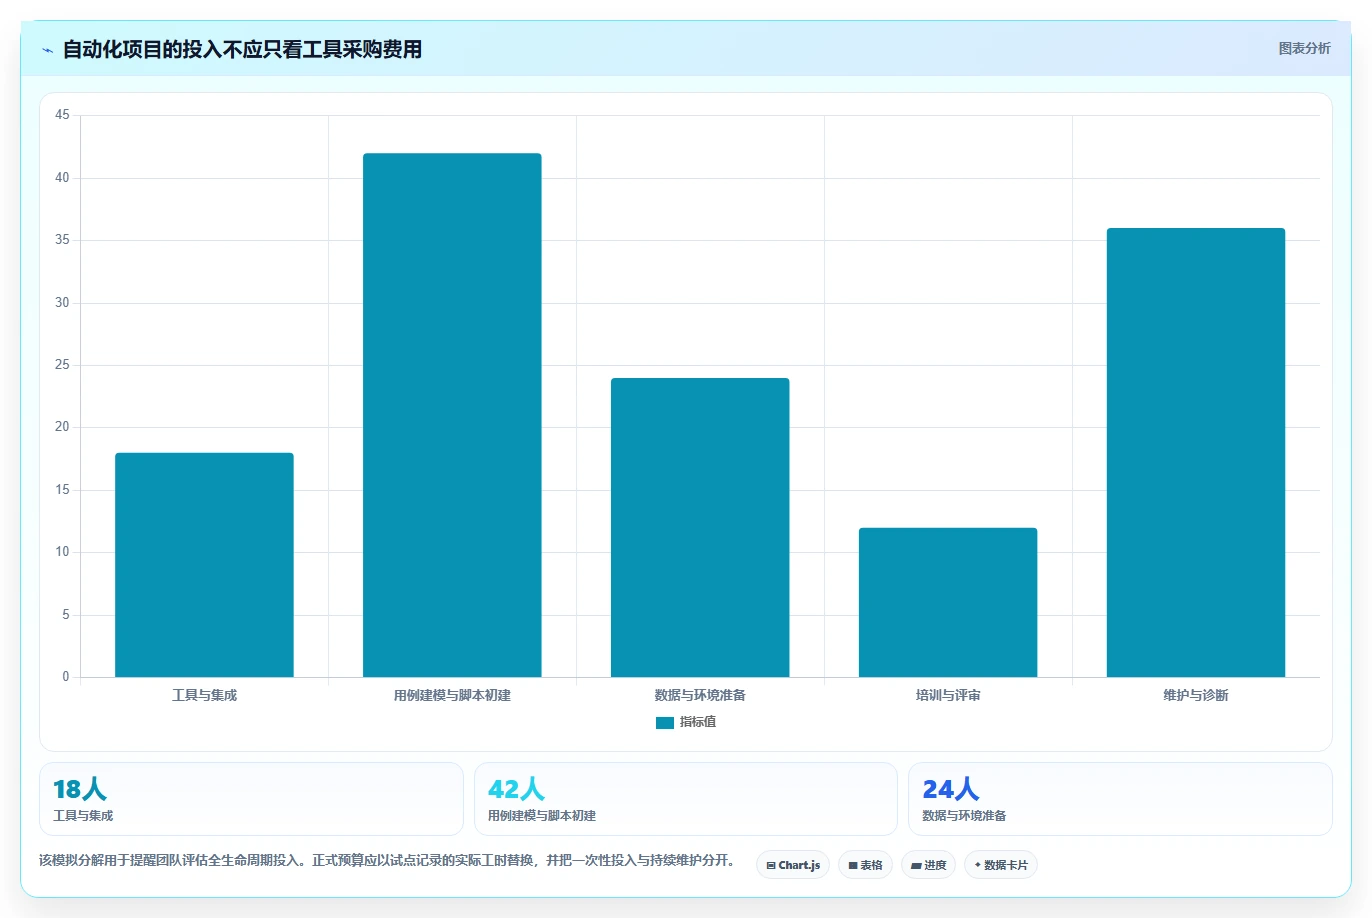Open the 24人 数据与环境准备 stat card
The width and height of the screenshot is (1372, 918).
pyautogui.click(x=1120, y=799)
